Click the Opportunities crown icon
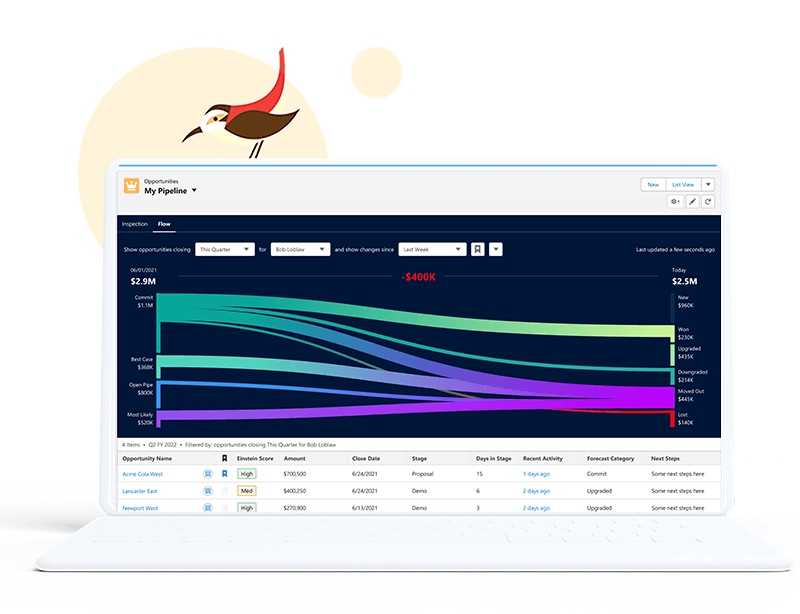The width and height of the screenshot is (800, 614). point(131,186)
